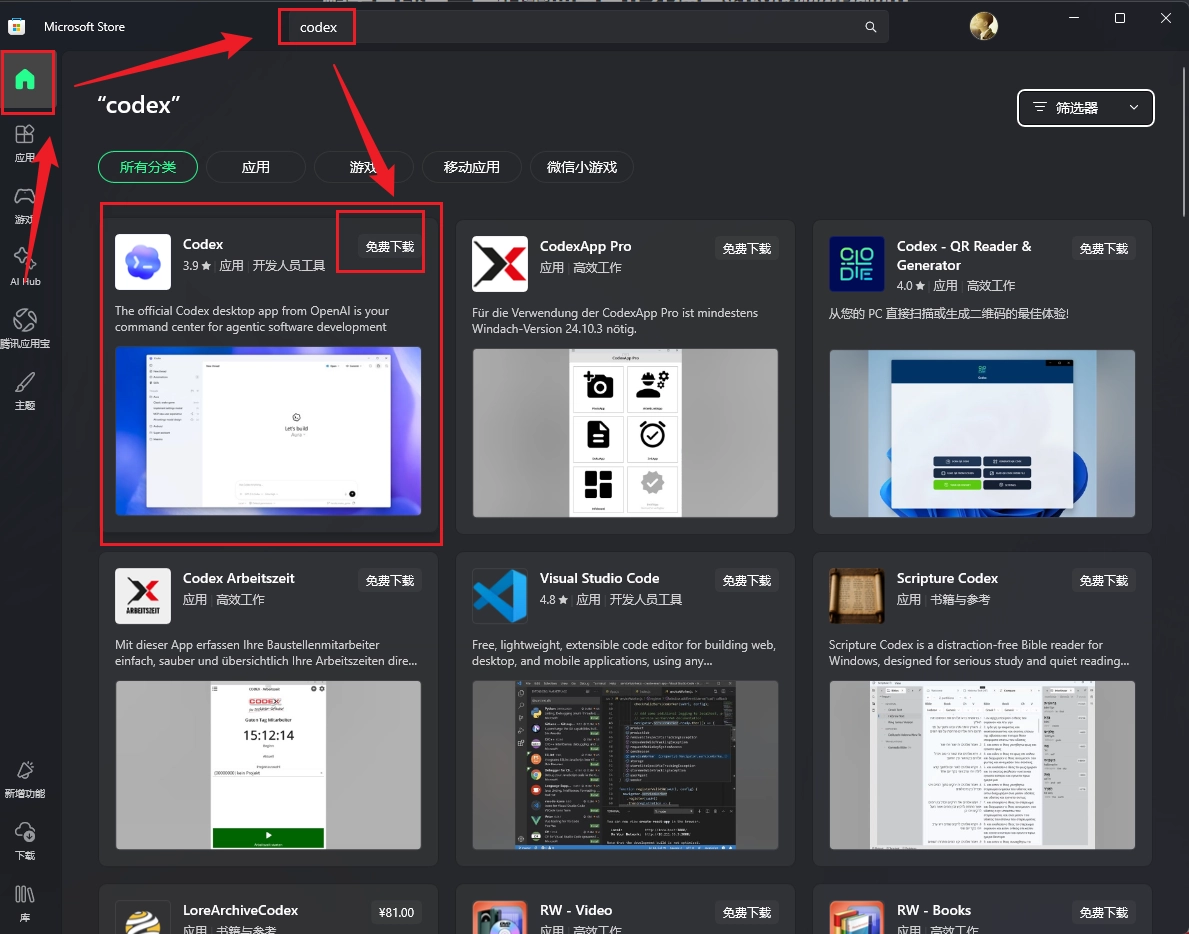Click the Codex 3.9 star rating

click(x=196, y=266)
